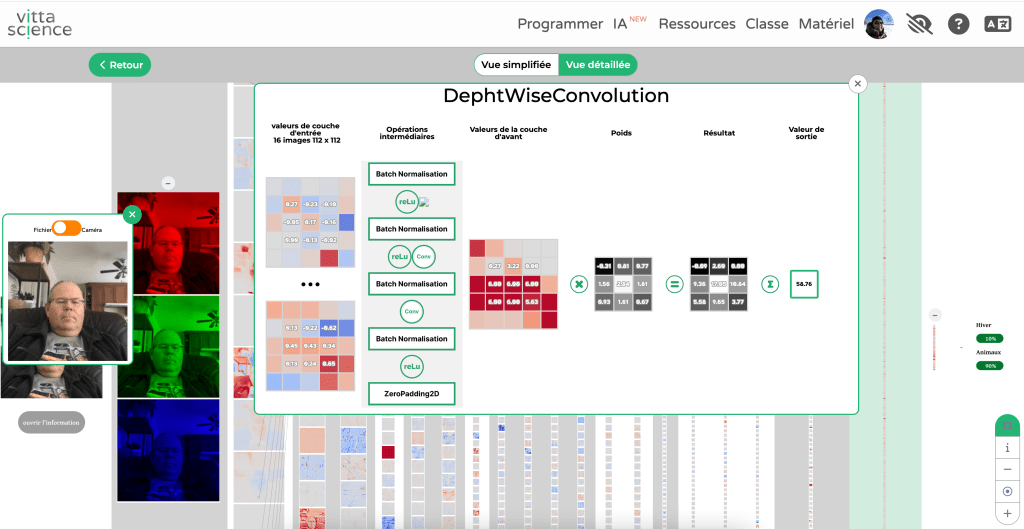
Task: Click the user profile avatar
Action: [x=878, y=24]
